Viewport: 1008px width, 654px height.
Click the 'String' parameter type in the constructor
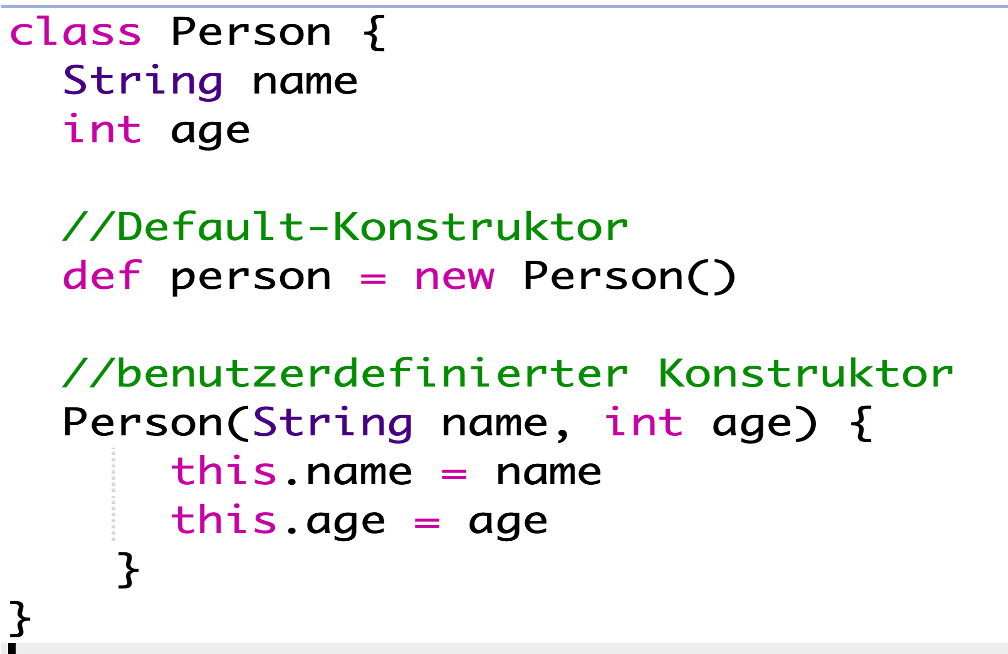pos(332,423)
